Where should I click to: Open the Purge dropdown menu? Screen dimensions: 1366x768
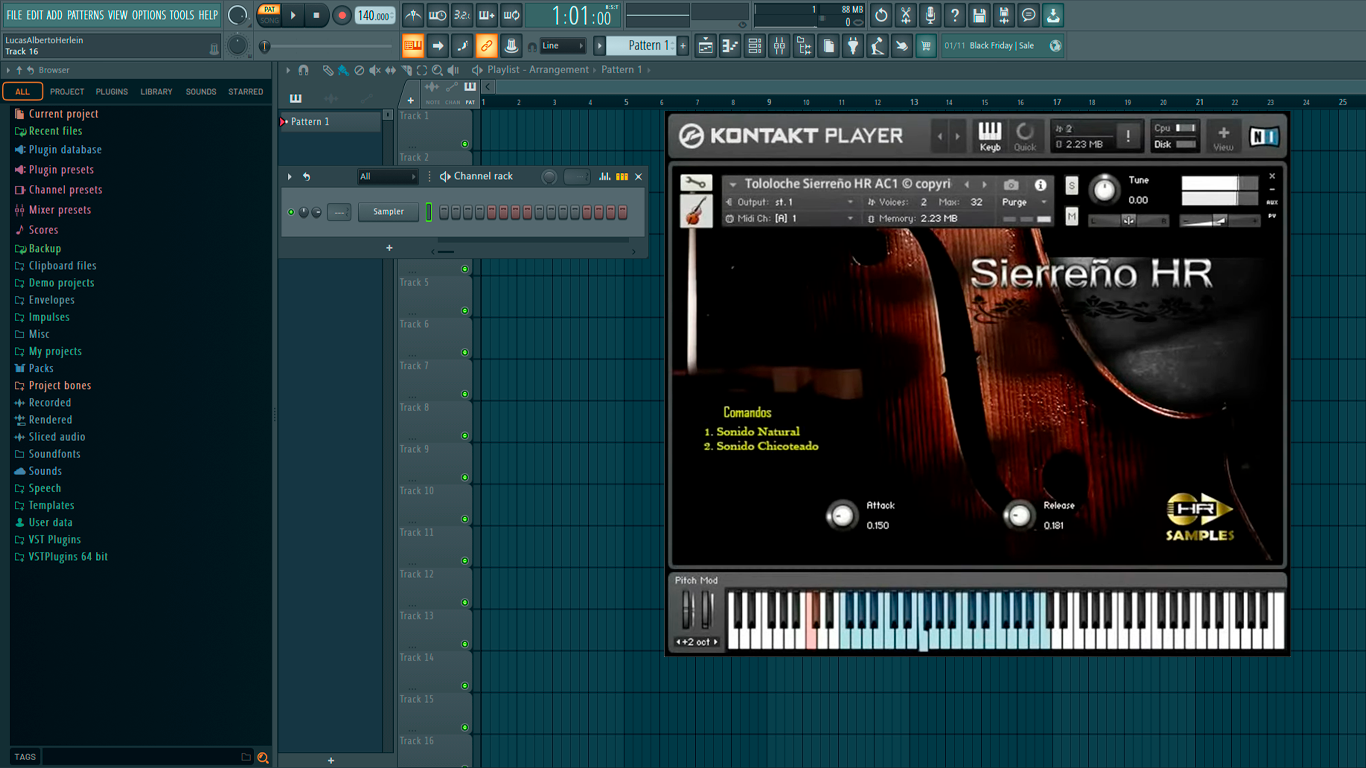pos(1025,202)
